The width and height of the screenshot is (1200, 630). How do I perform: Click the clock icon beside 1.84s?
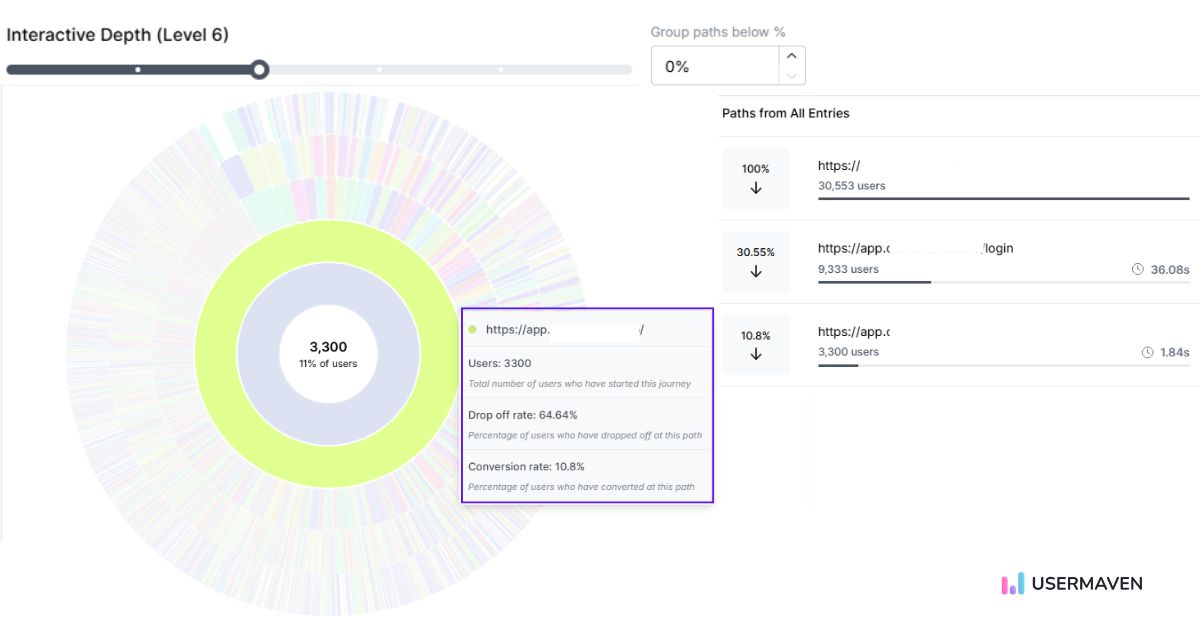1147,352
